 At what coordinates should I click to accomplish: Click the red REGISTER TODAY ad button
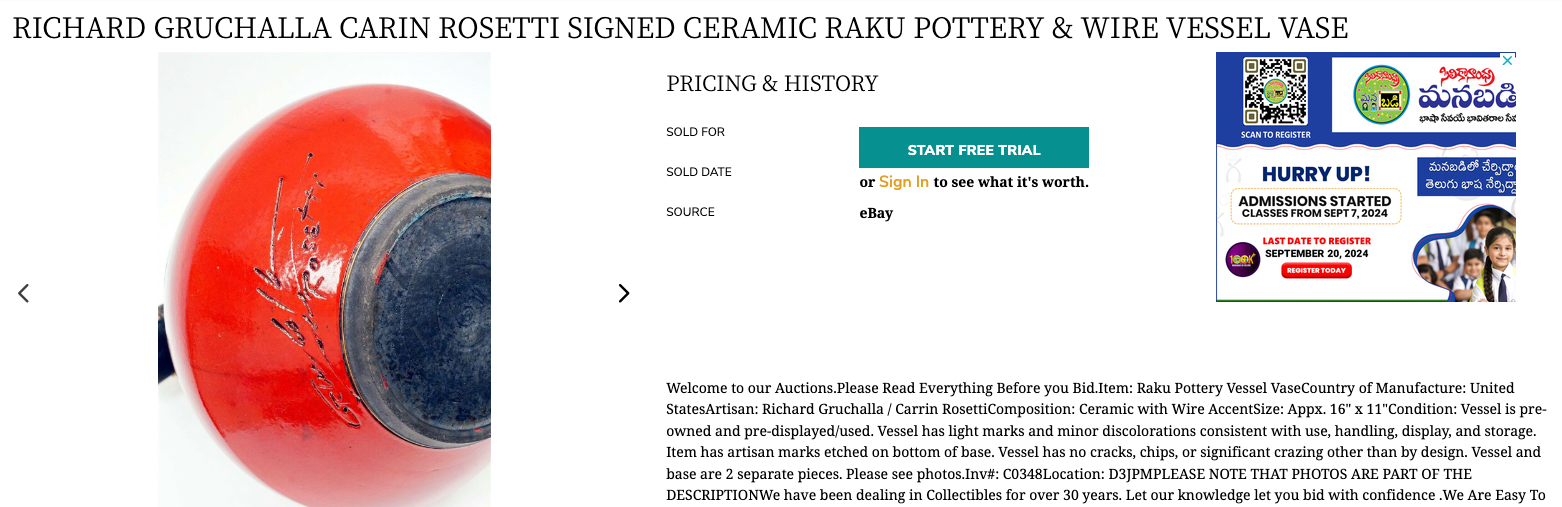tap(1315, 271)
